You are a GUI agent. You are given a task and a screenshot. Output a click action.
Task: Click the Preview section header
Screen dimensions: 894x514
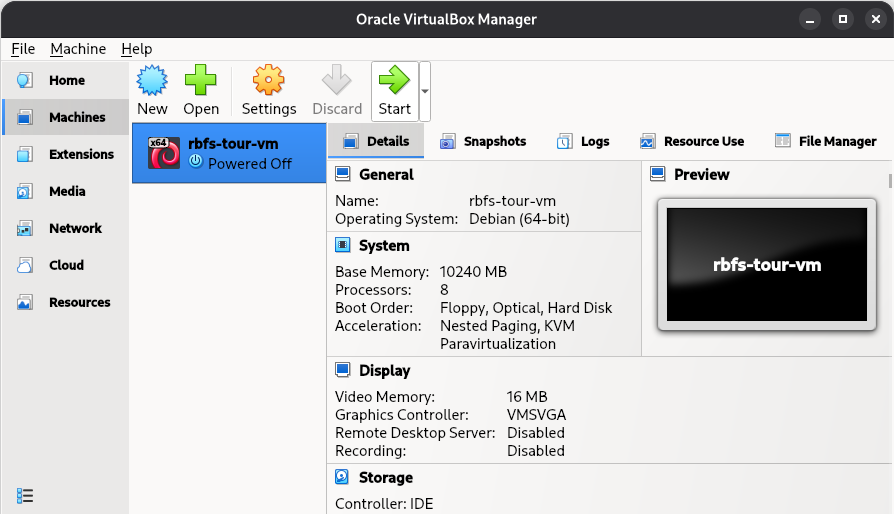click(x=701, y=175)
